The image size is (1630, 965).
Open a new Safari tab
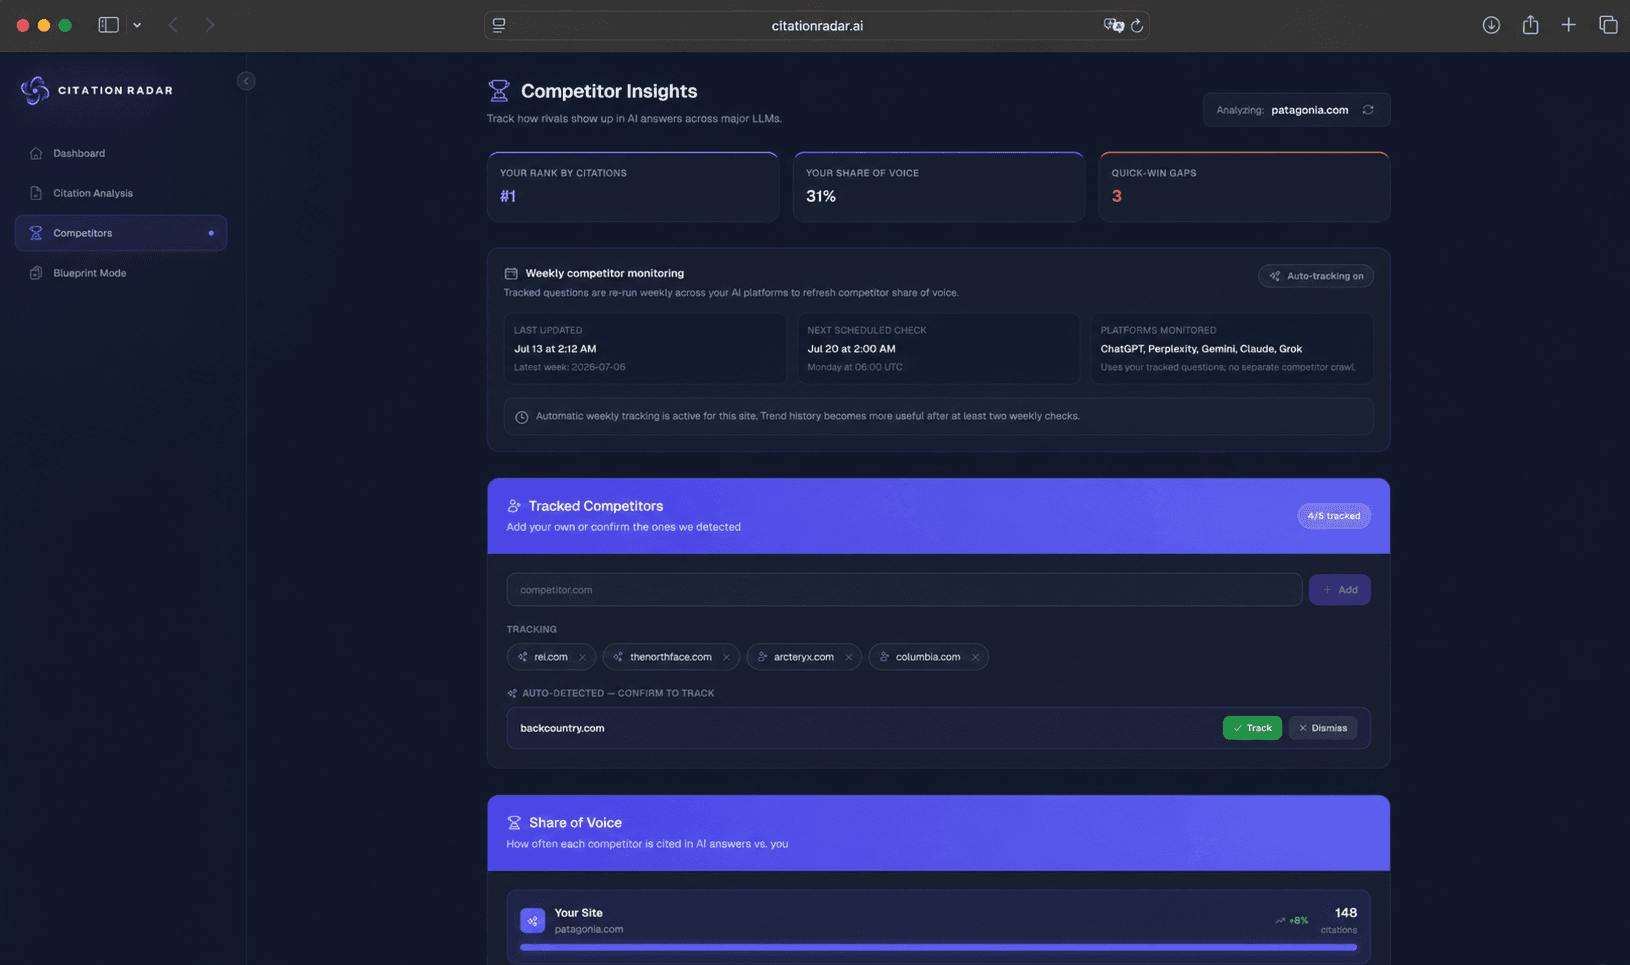(1568, 25)
